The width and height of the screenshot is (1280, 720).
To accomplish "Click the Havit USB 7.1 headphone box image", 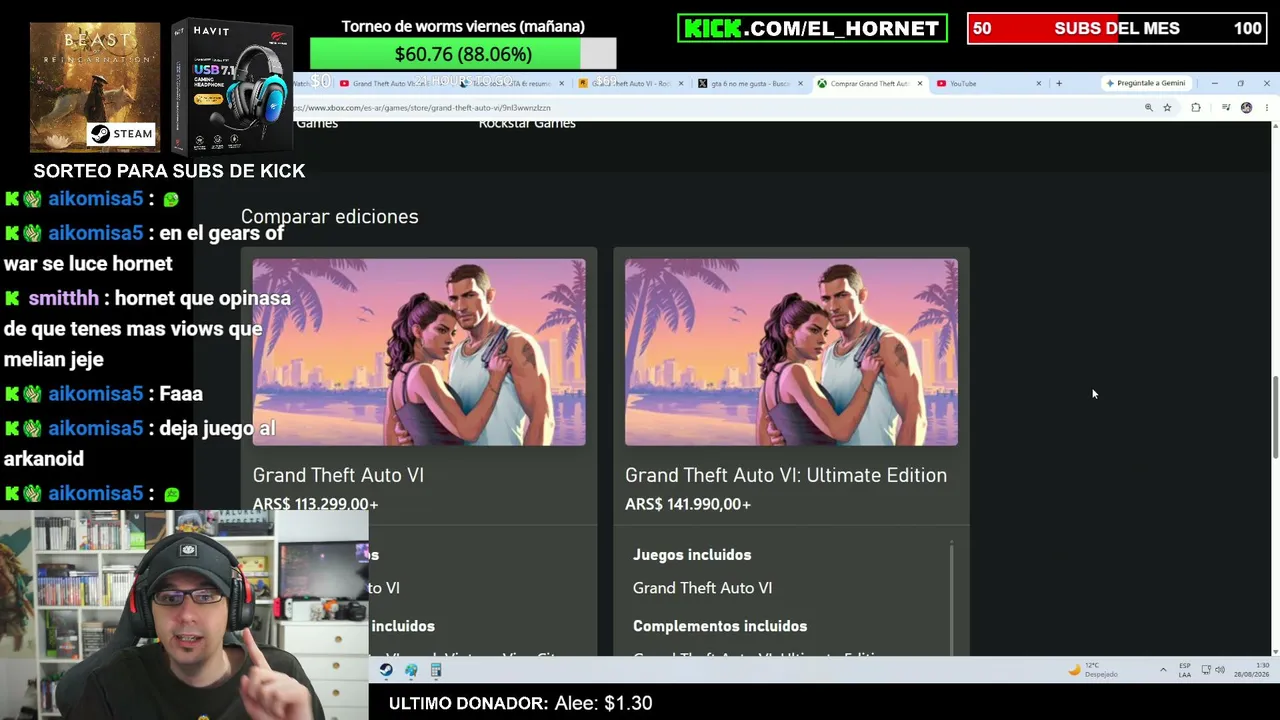I will tap(232, 85).
